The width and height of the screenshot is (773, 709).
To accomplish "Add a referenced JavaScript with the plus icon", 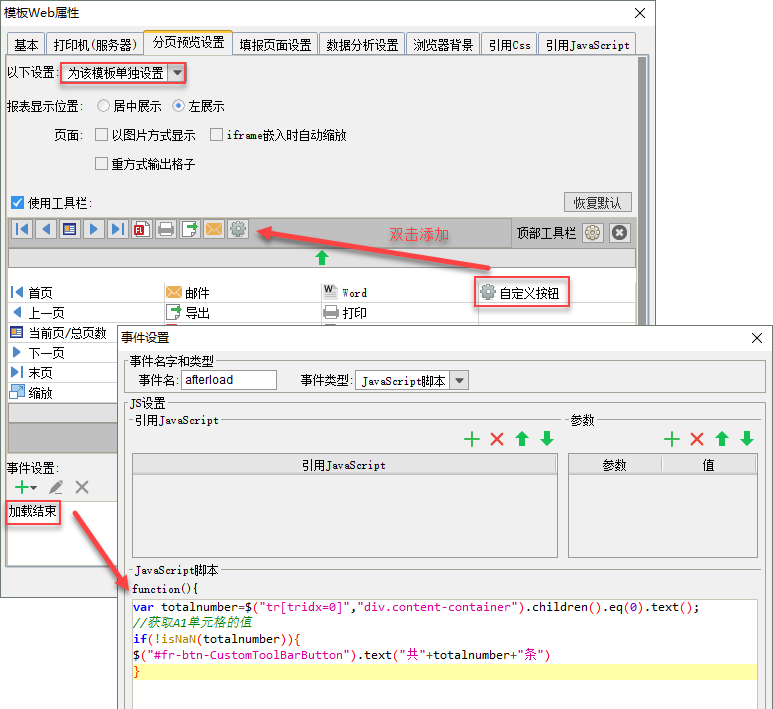I will [472, 439].
